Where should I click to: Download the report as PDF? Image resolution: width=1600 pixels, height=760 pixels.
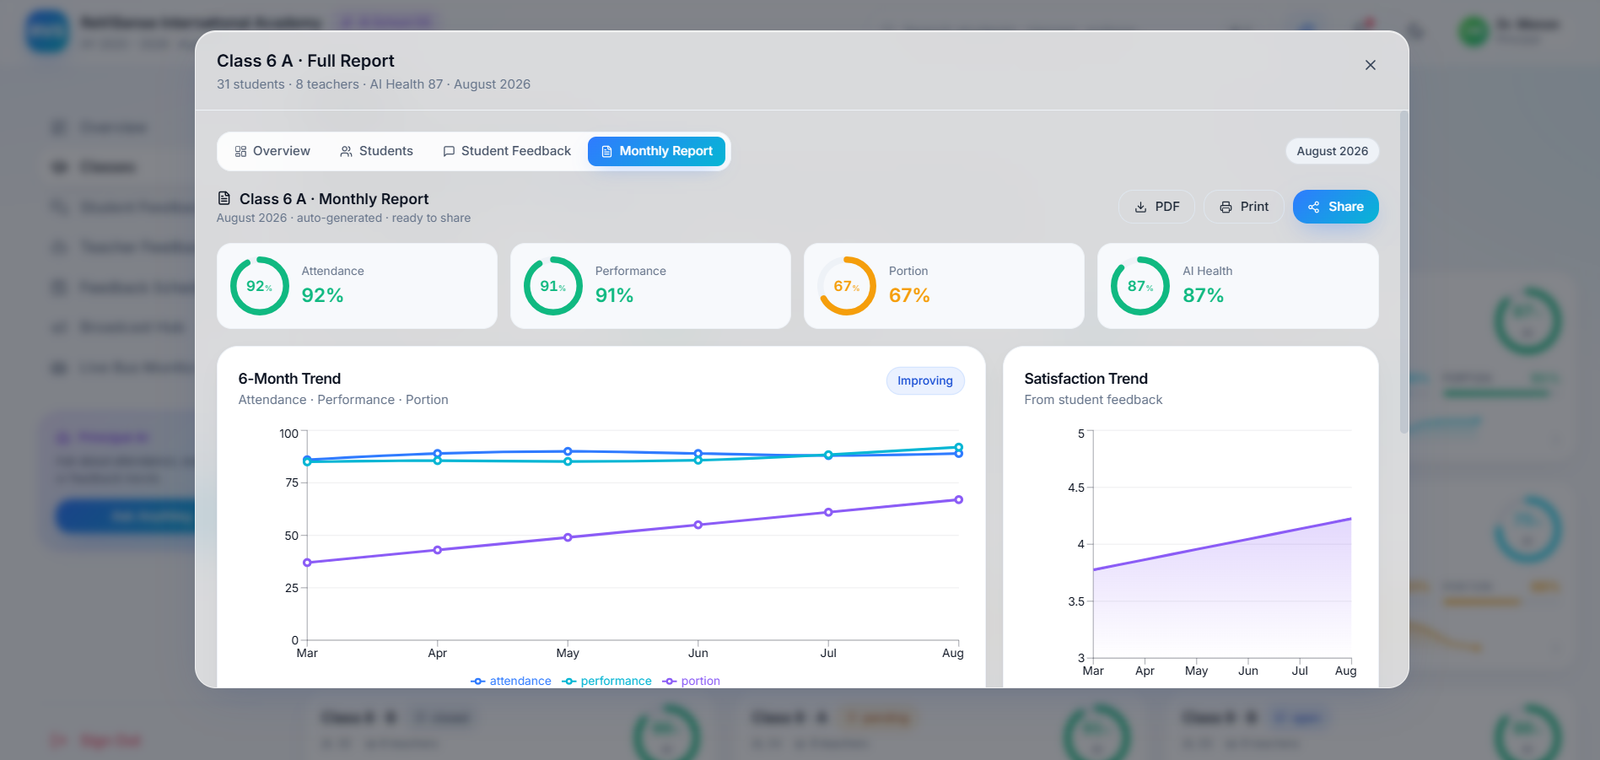pyautogui.click(x=1156, y=207)
